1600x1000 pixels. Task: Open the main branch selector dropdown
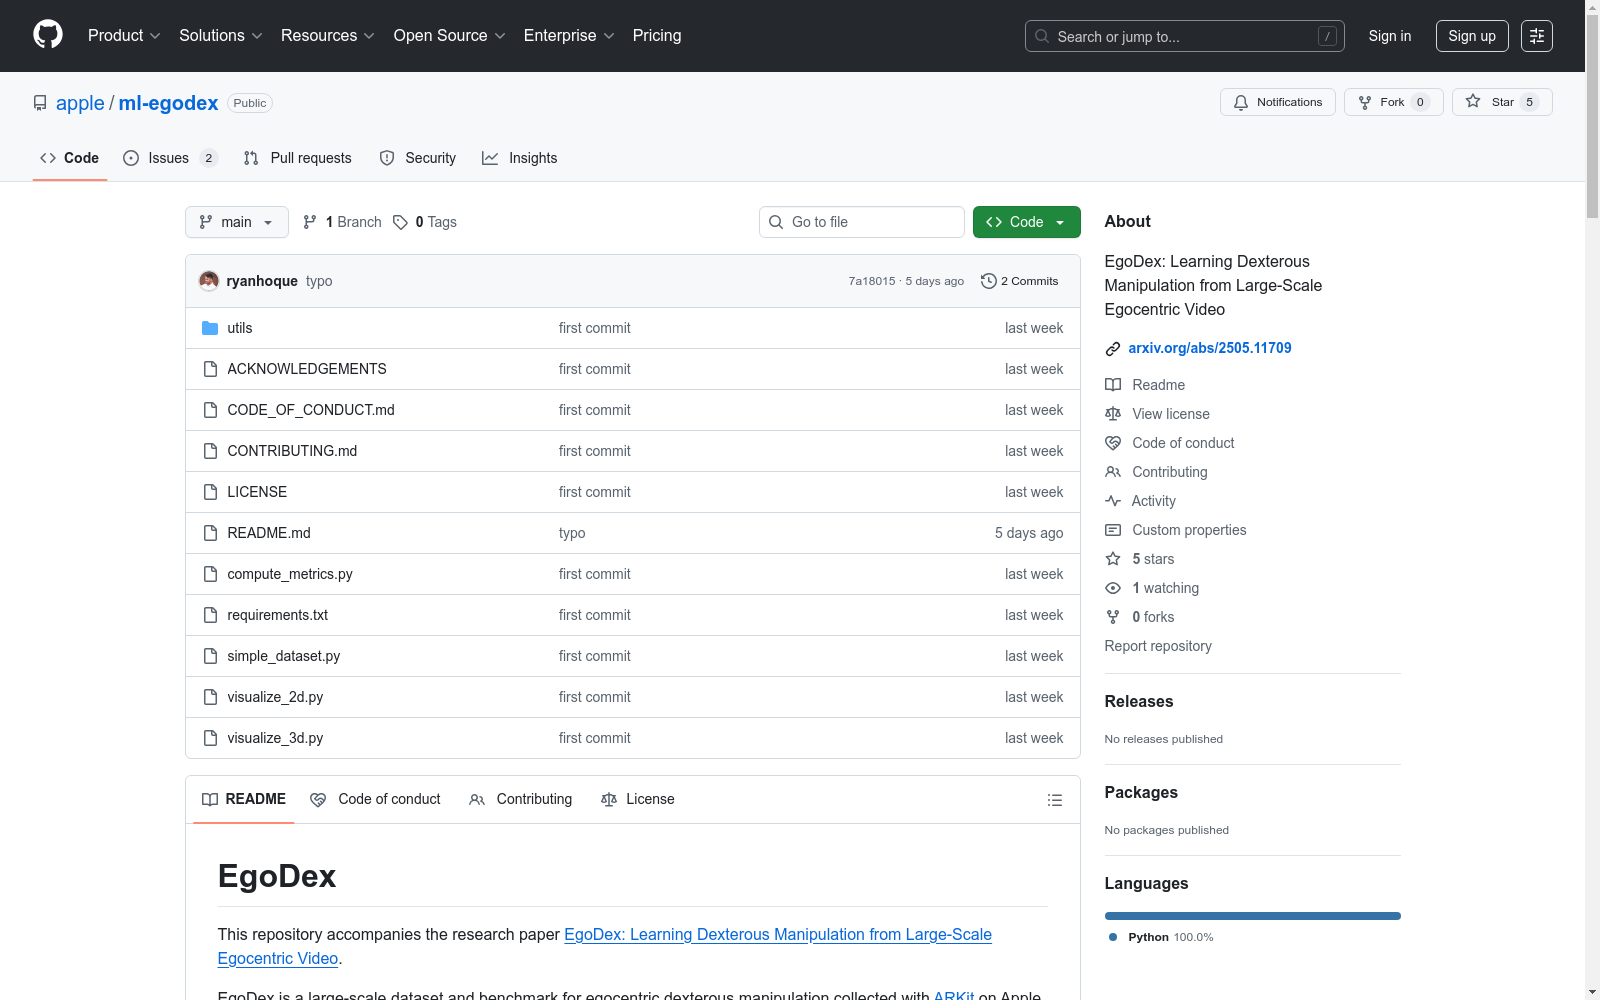(x=237, y=222)
